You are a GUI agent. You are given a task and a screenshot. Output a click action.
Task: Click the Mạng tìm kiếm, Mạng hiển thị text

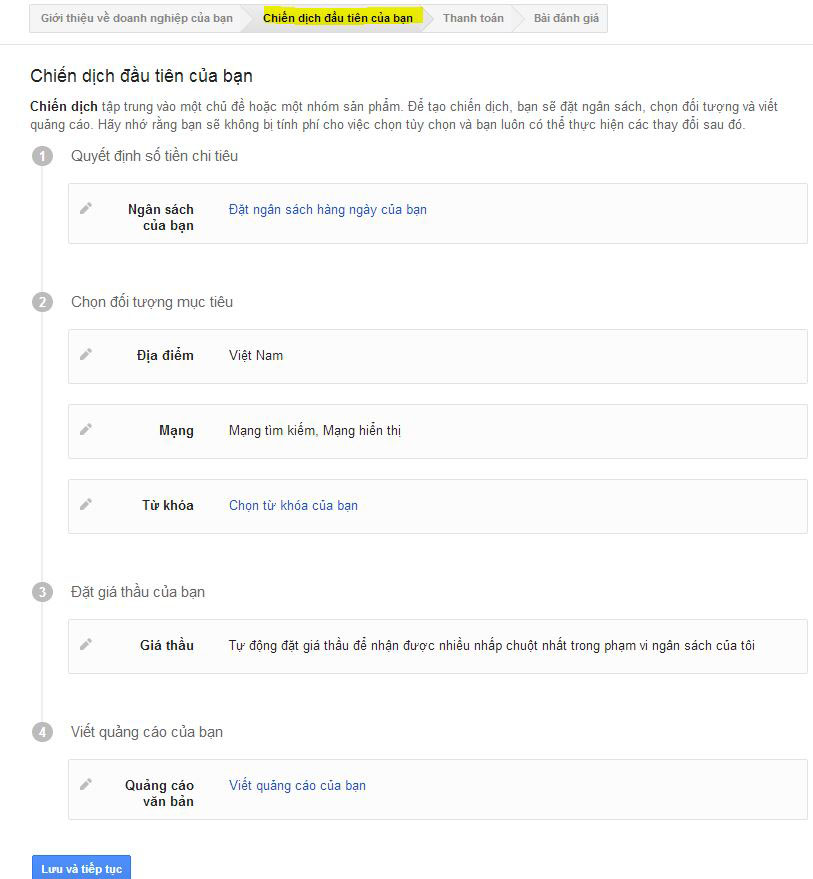click(315, 431)
